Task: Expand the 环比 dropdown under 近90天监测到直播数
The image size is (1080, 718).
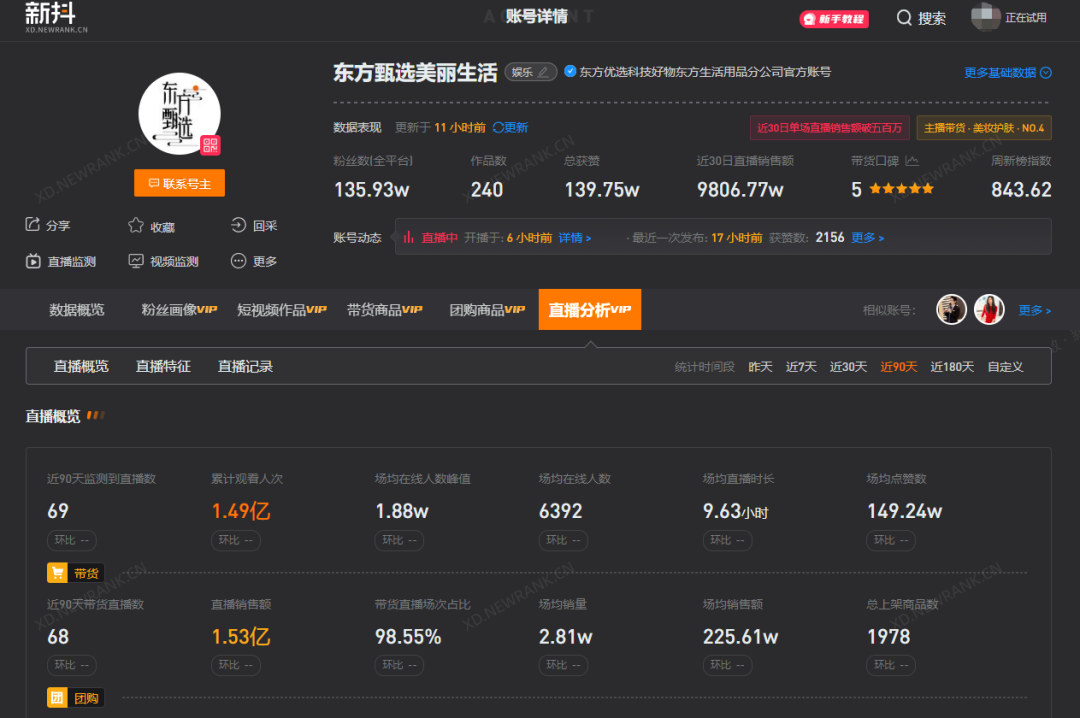Action: (71, 540)
